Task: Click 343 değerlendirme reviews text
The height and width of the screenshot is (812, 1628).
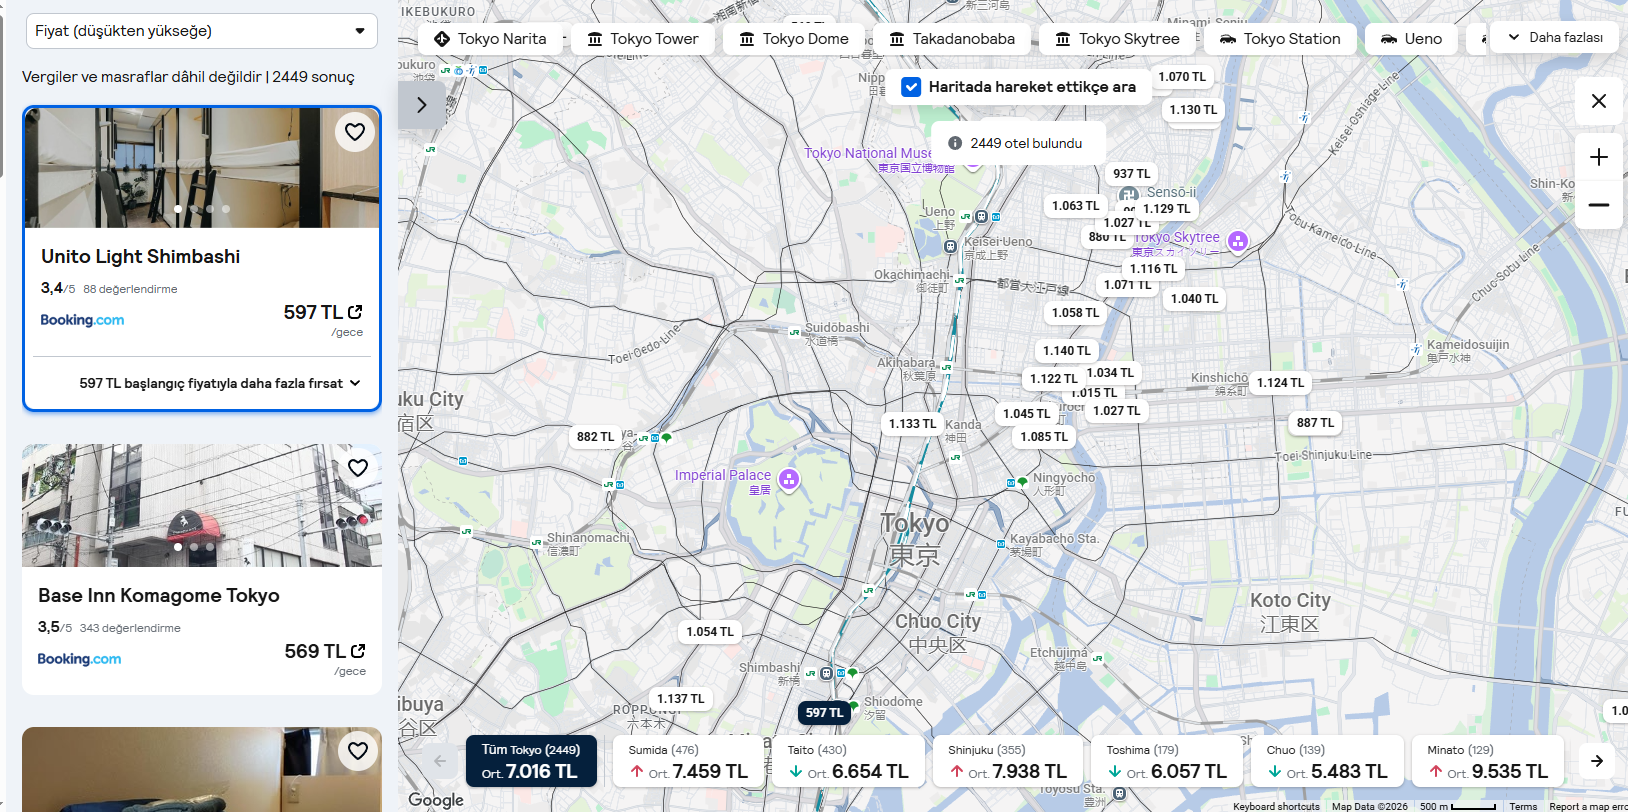Action: (130, 628)
